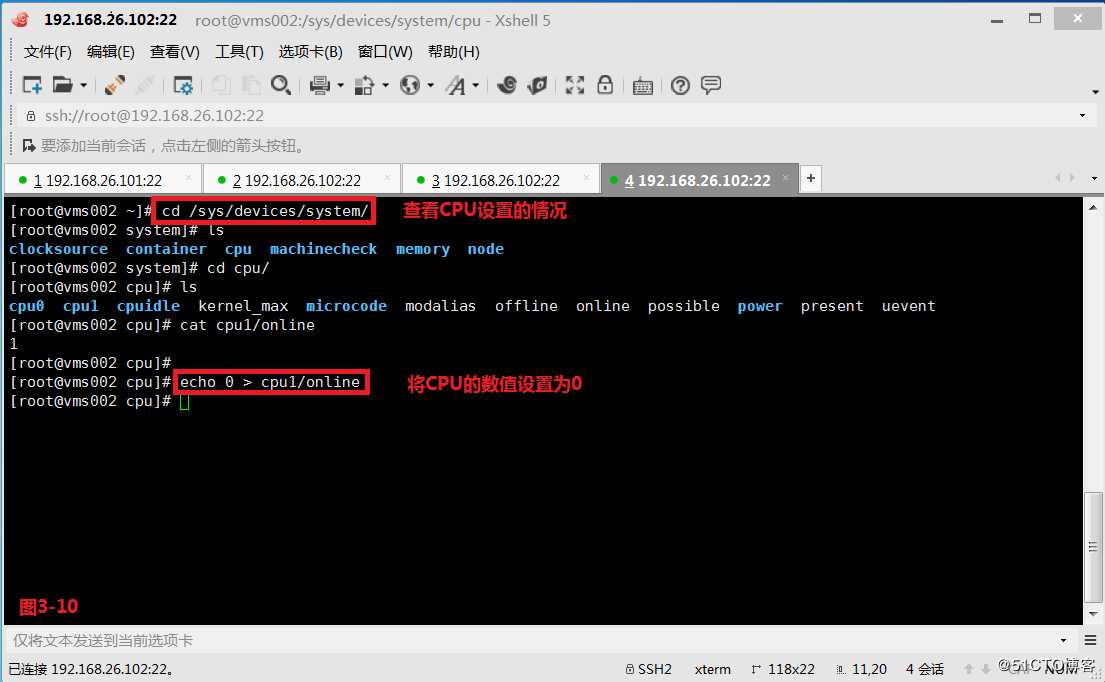Click the Reconnect plug icon
The height and width of the screenshot is (682, 1105).
click(x=115, y=85)
